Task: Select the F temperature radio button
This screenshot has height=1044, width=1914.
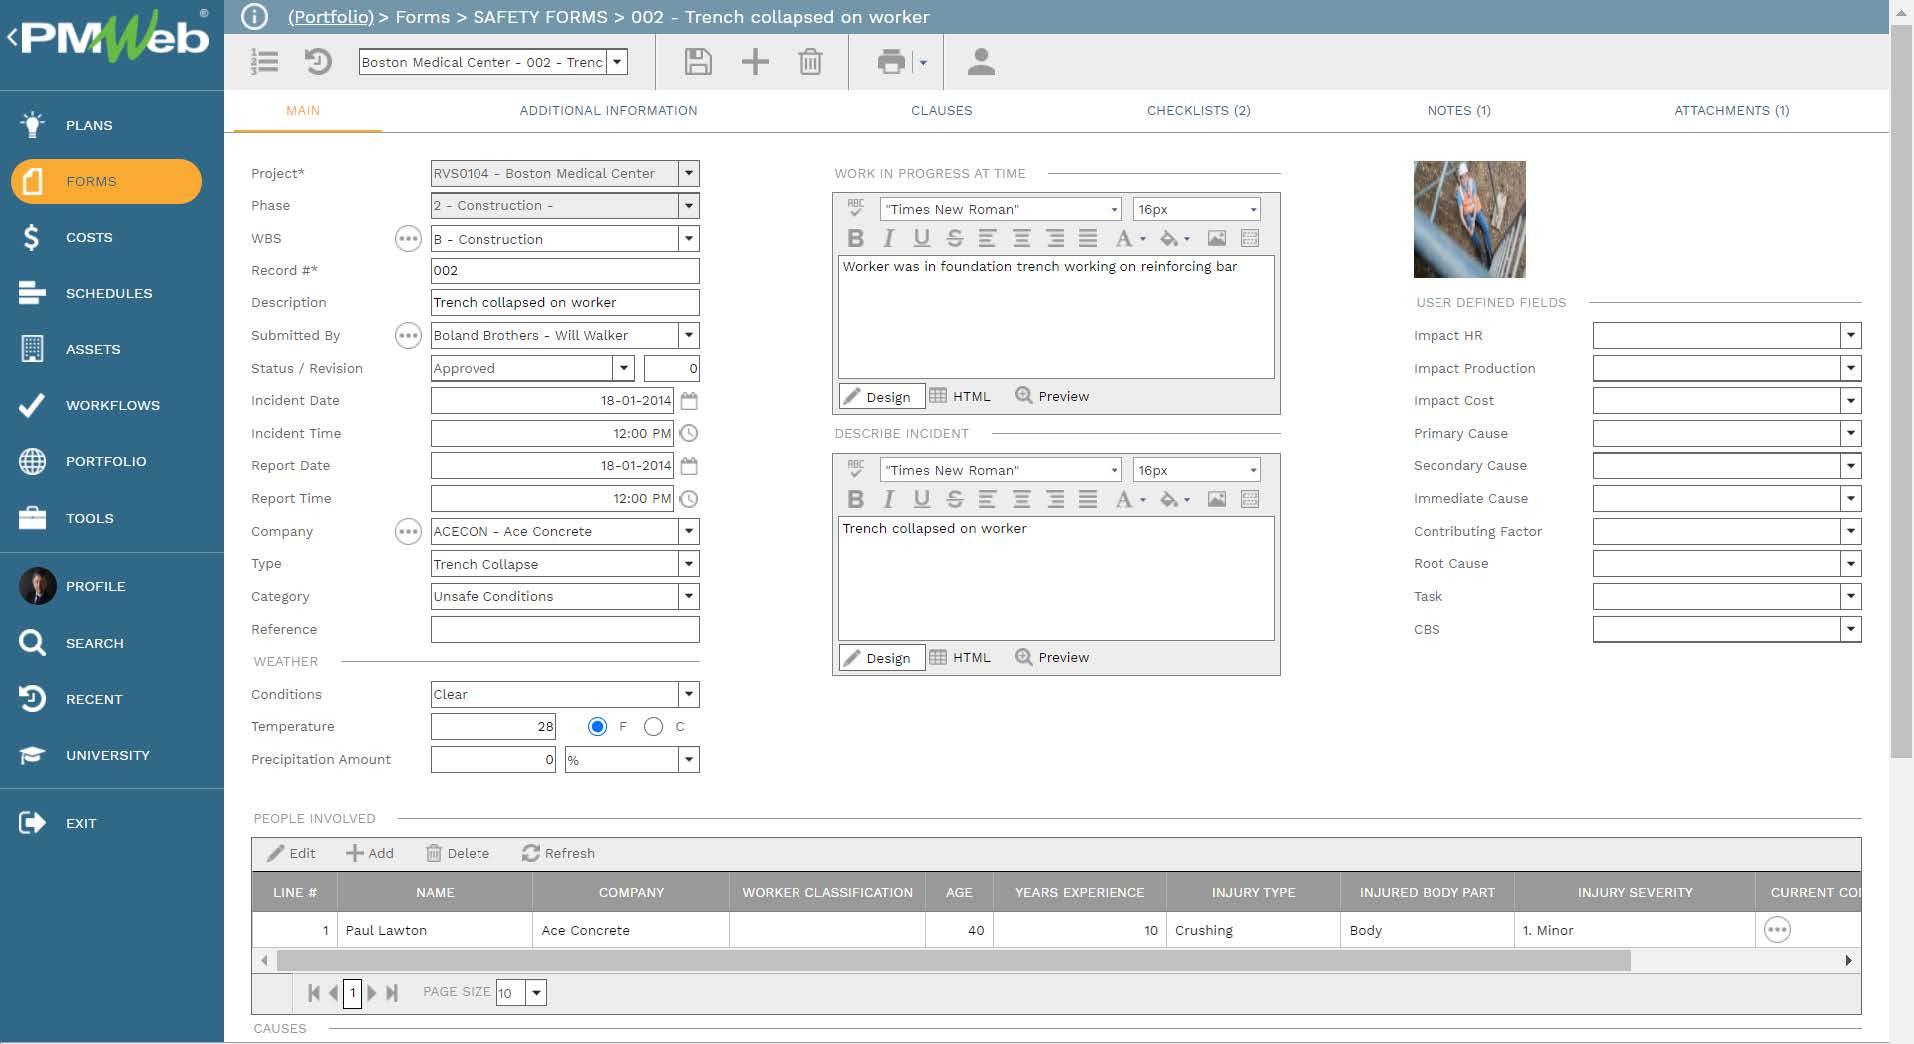Action: 597,727
